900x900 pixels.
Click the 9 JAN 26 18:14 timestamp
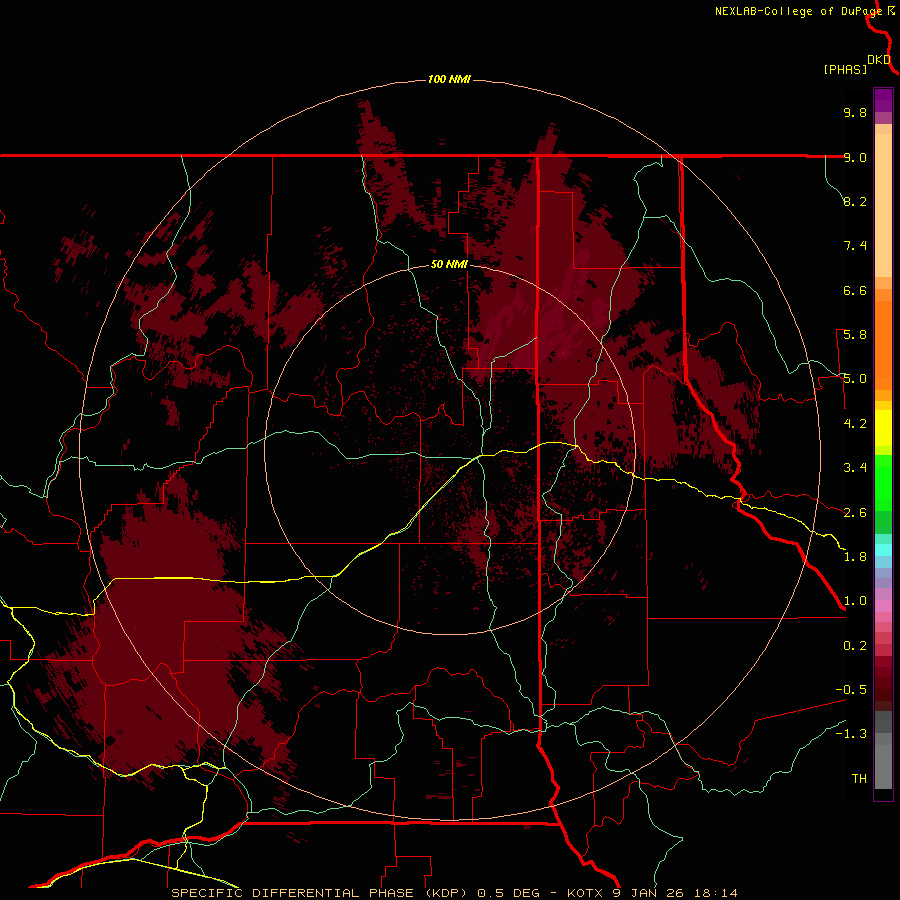click(x=675, y=893)
